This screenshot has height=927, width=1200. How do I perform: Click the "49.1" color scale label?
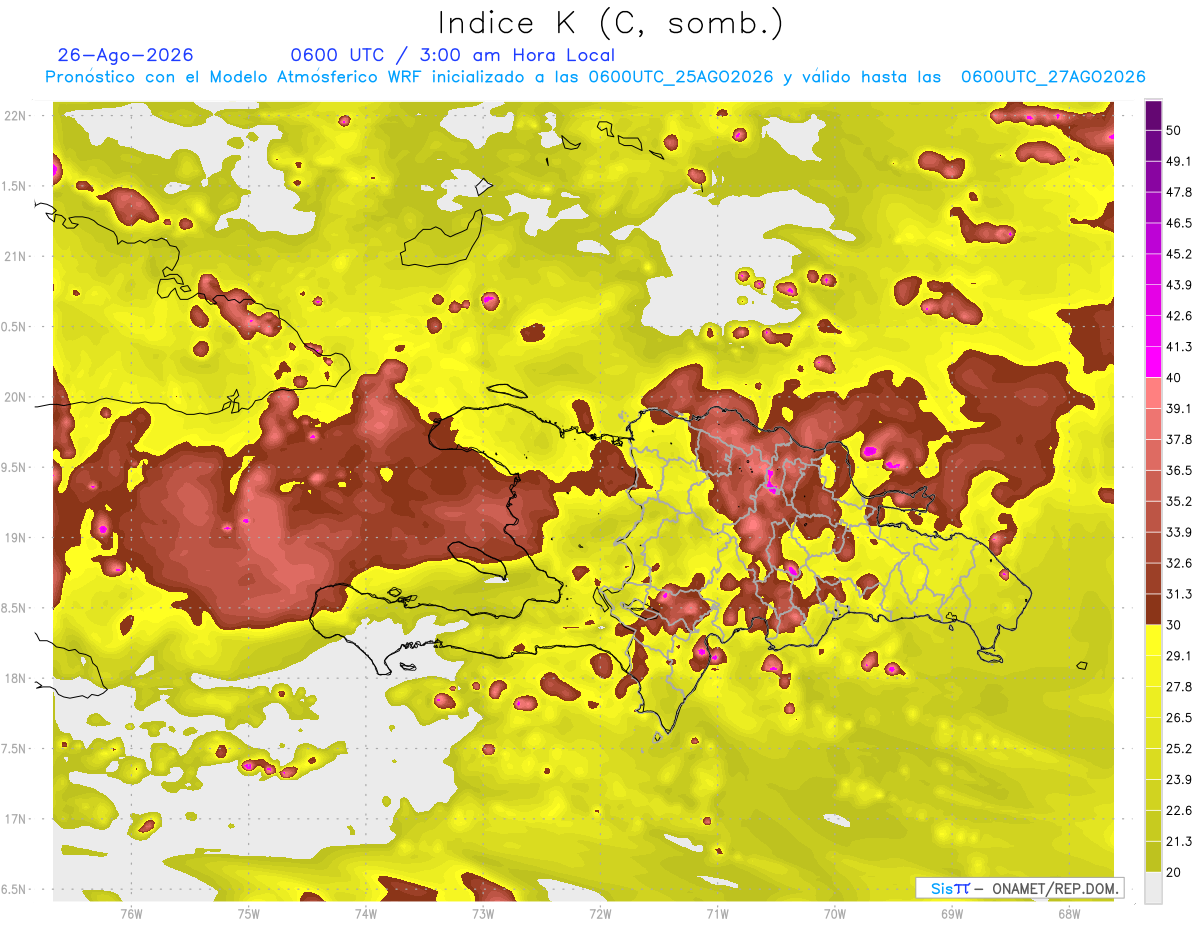point(1179,161)
